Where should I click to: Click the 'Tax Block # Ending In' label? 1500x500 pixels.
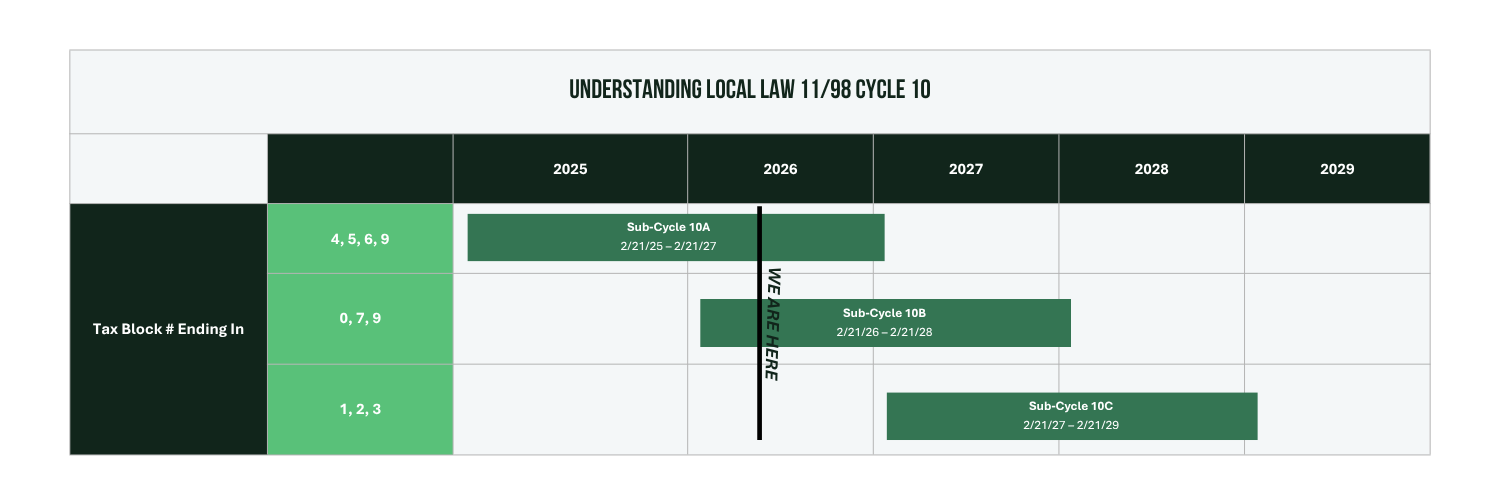click(168, 329)
